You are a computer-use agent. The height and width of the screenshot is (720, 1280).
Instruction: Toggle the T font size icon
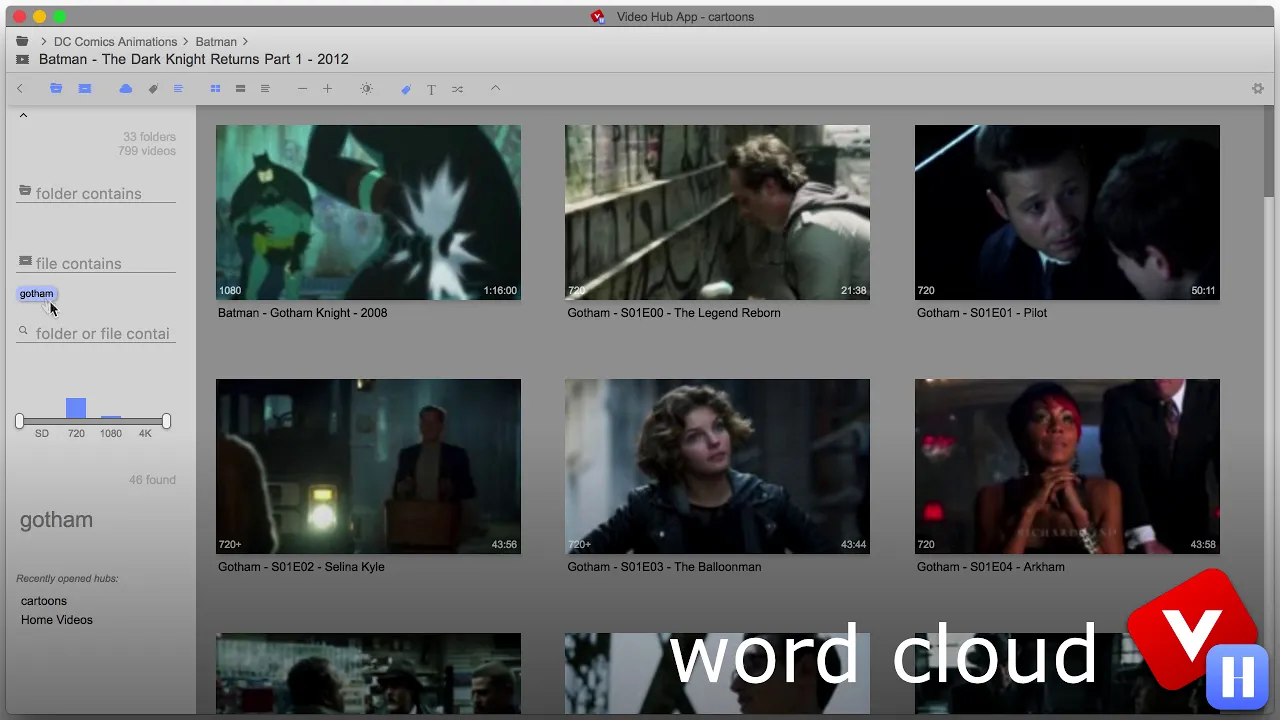[x=431, y=90]
